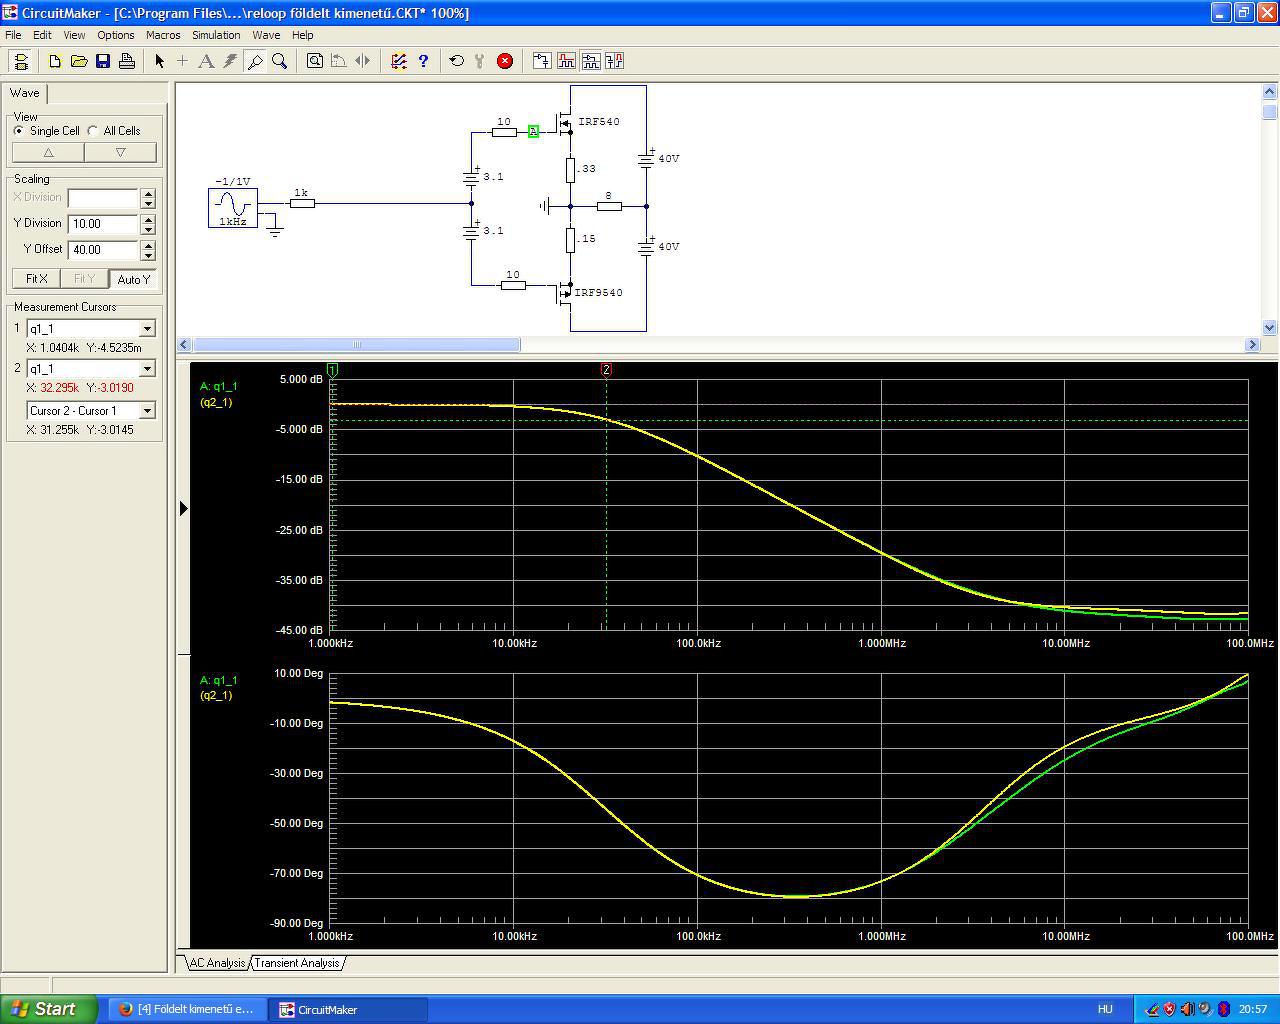1280x1024 pixels.
Task: Open the cursor 1 waveform dropdown
Action: pos(148,329)
